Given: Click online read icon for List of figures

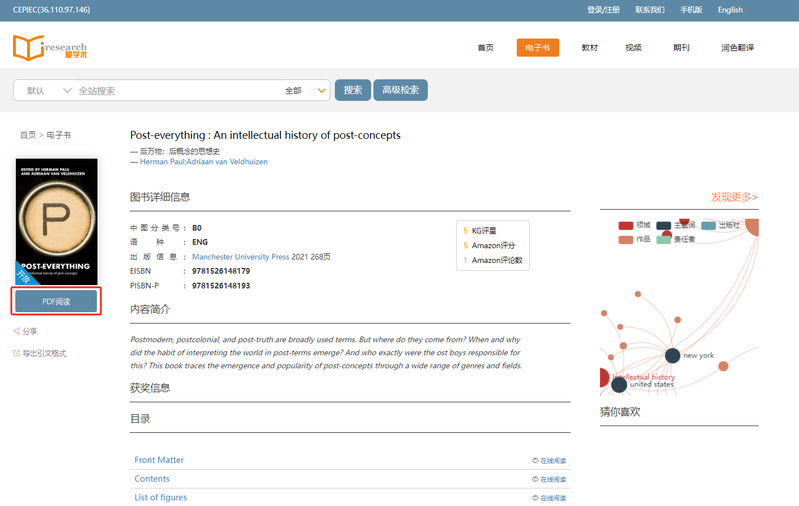Looking at the screenshot, I should tap(535, 498).
